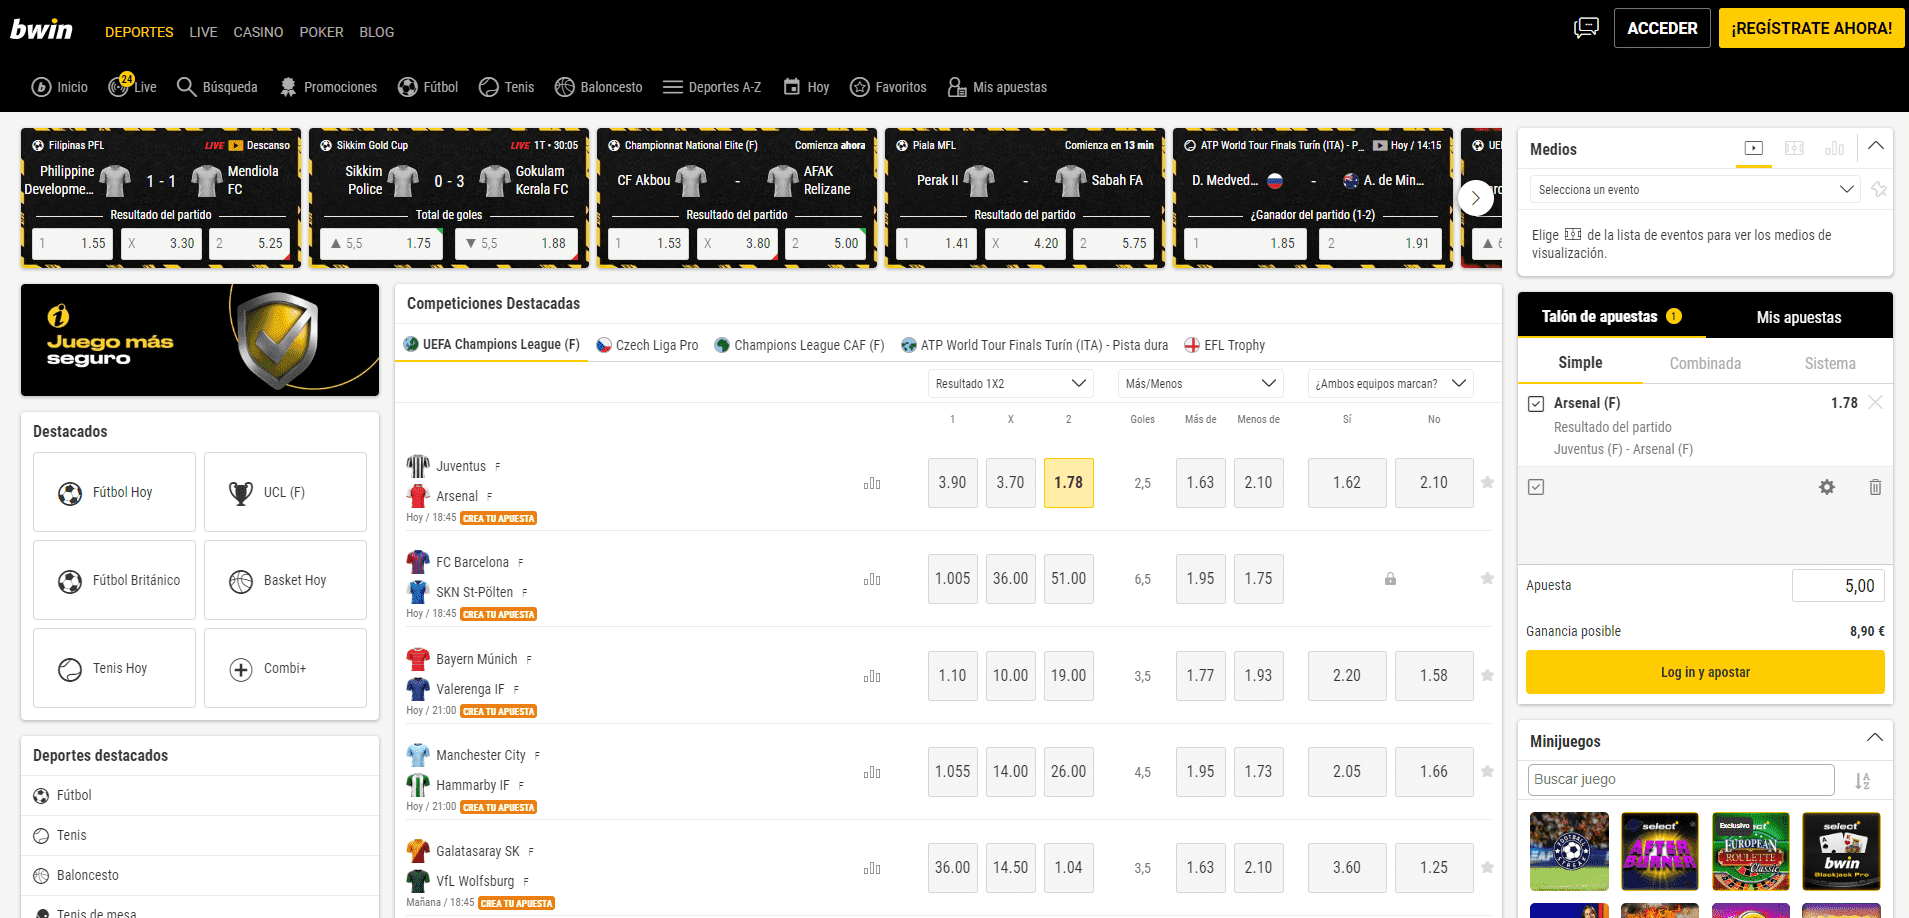Image resolution: width=1909 pixels, height=918 pixels.
Task: Click CREA TU APUESTA for Juventus match
Action: 499,518
